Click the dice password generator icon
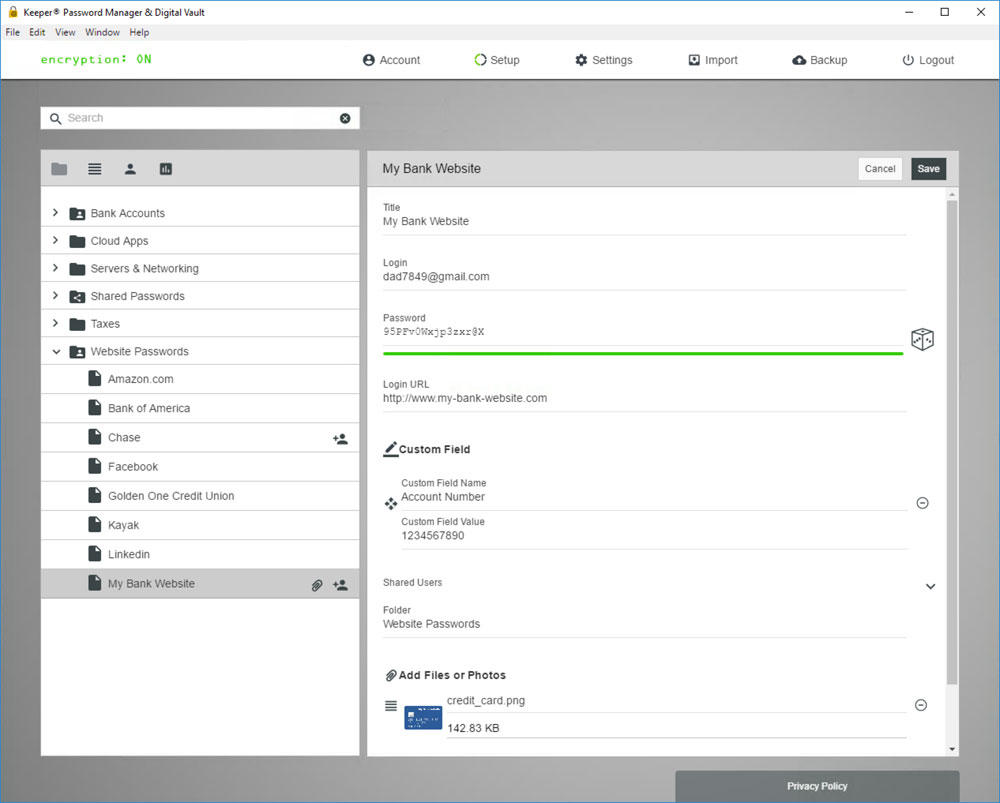Image resolution: width=1000 pixels, height=803 pixels. click(922, 339)
